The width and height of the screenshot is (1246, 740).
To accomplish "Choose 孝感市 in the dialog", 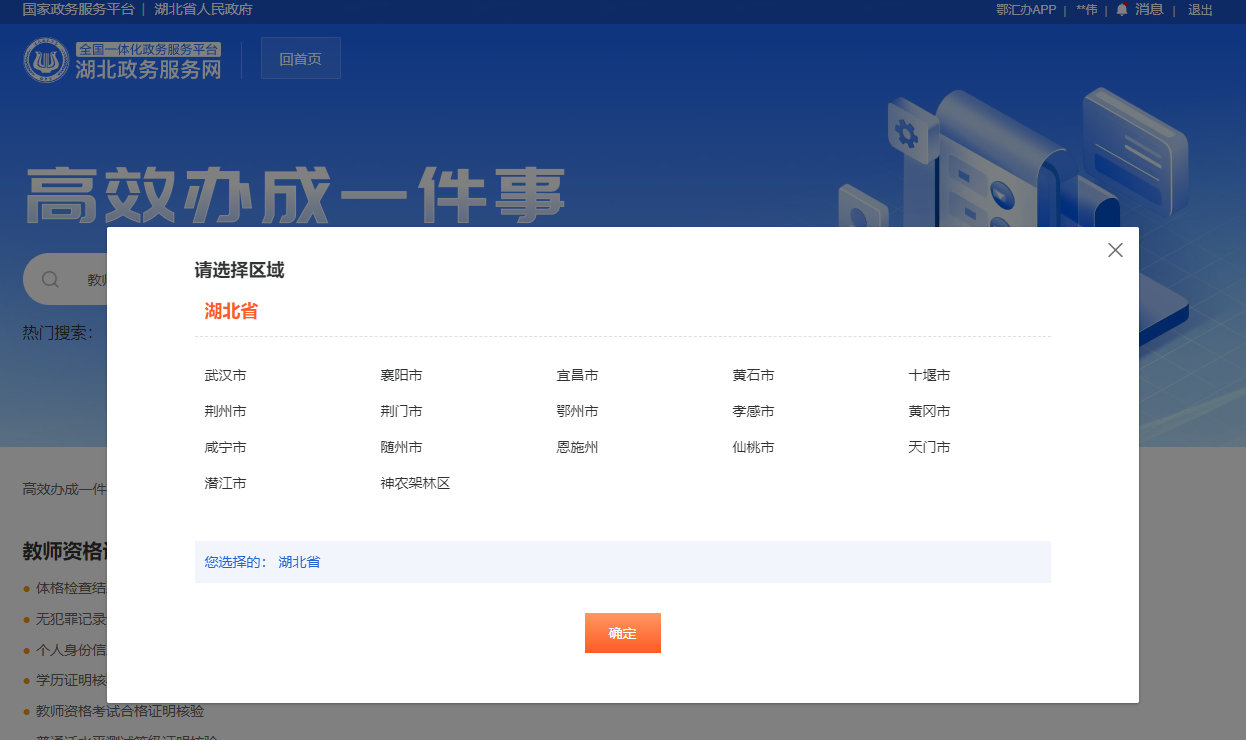I will 753,411.
